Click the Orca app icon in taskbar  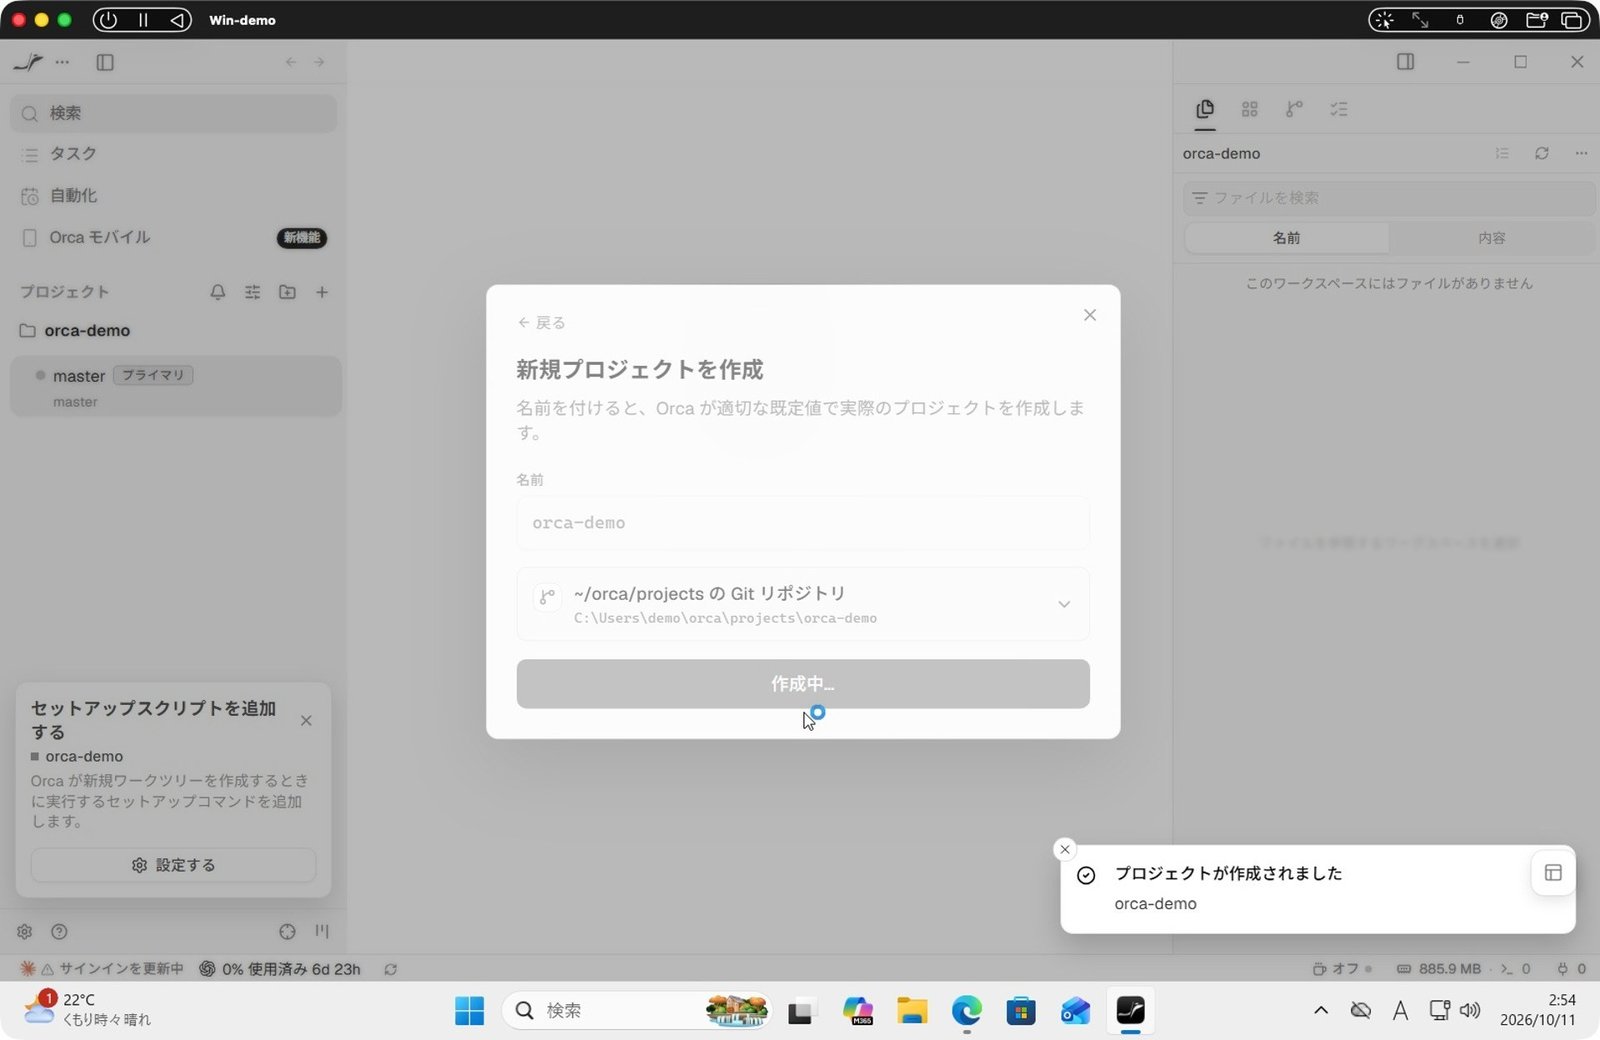click(1130, 1011)
